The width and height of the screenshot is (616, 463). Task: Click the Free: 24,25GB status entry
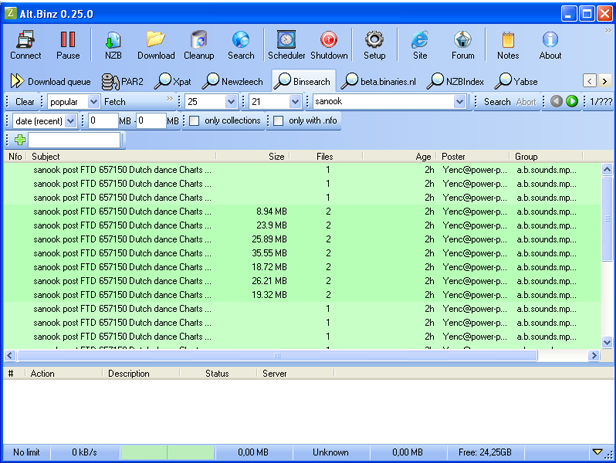pyautogui.click(x=485, y=452)
